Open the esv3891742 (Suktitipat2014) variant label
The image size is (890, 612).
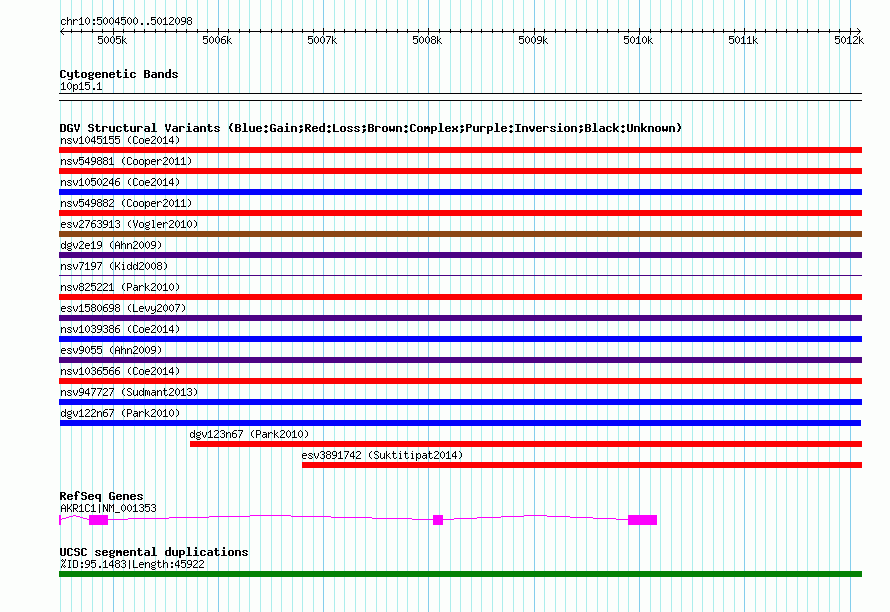pyautogui.click(x=382, y=455)
